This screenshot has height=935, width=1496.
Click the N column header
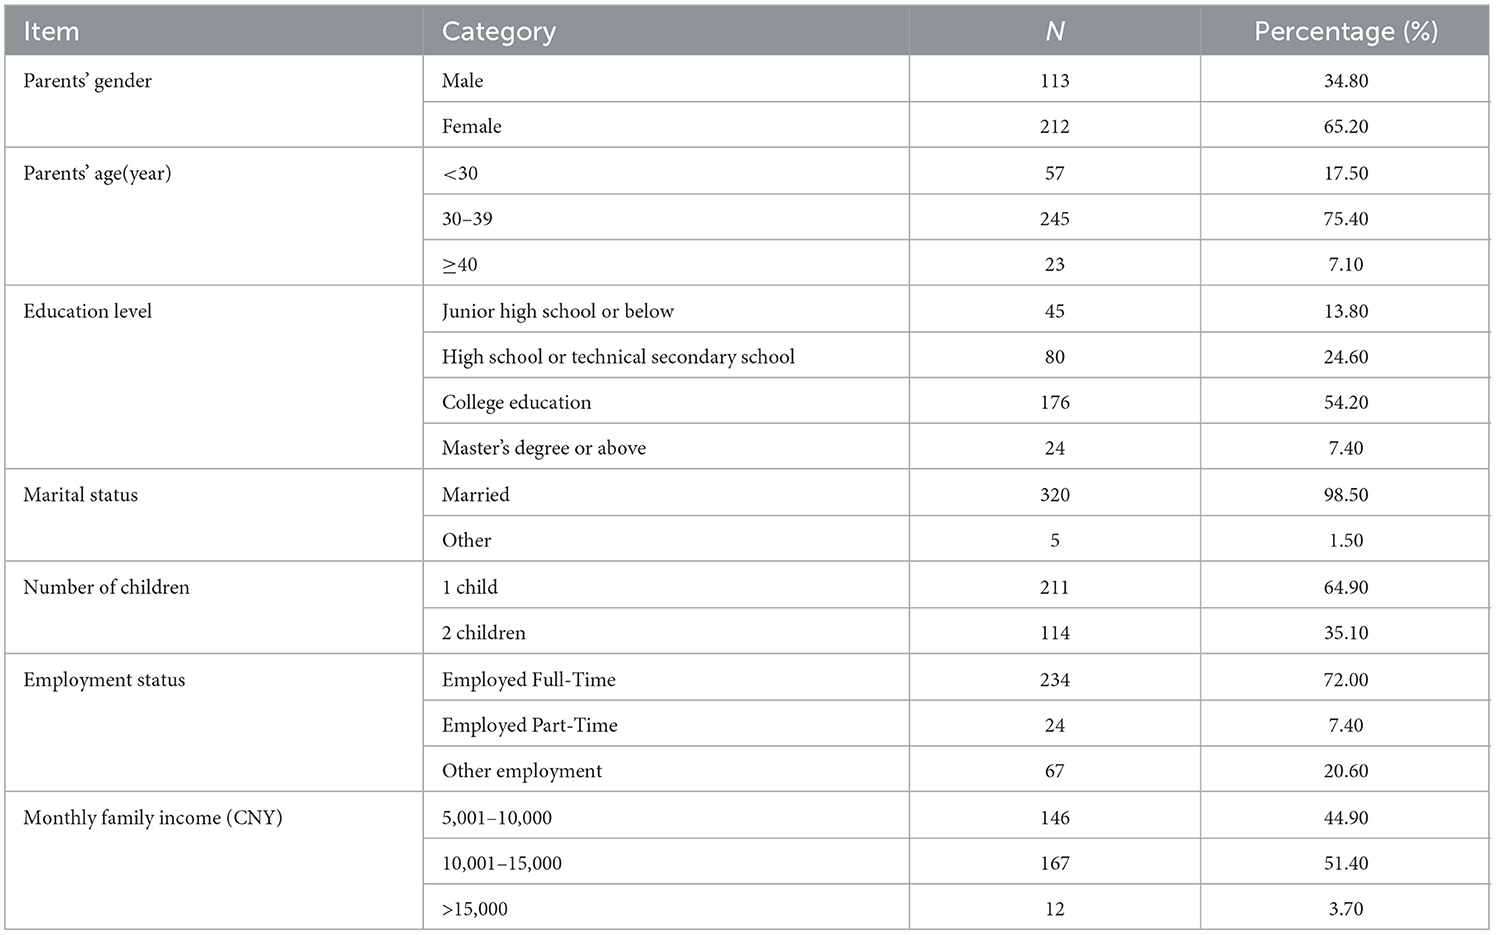[x=1054, y=32]
